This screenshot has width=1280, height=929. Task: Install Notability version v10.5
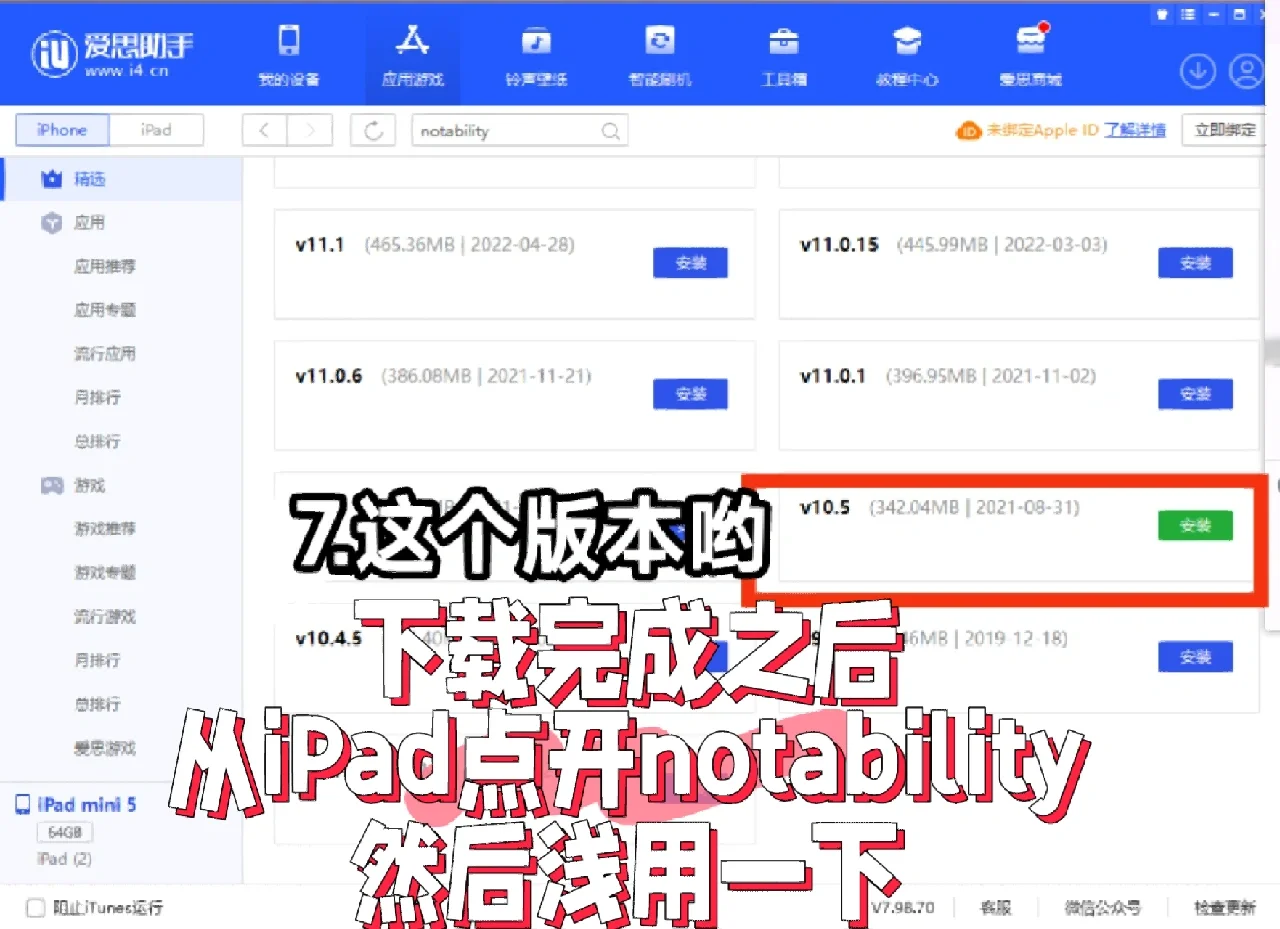point(1195,525)
